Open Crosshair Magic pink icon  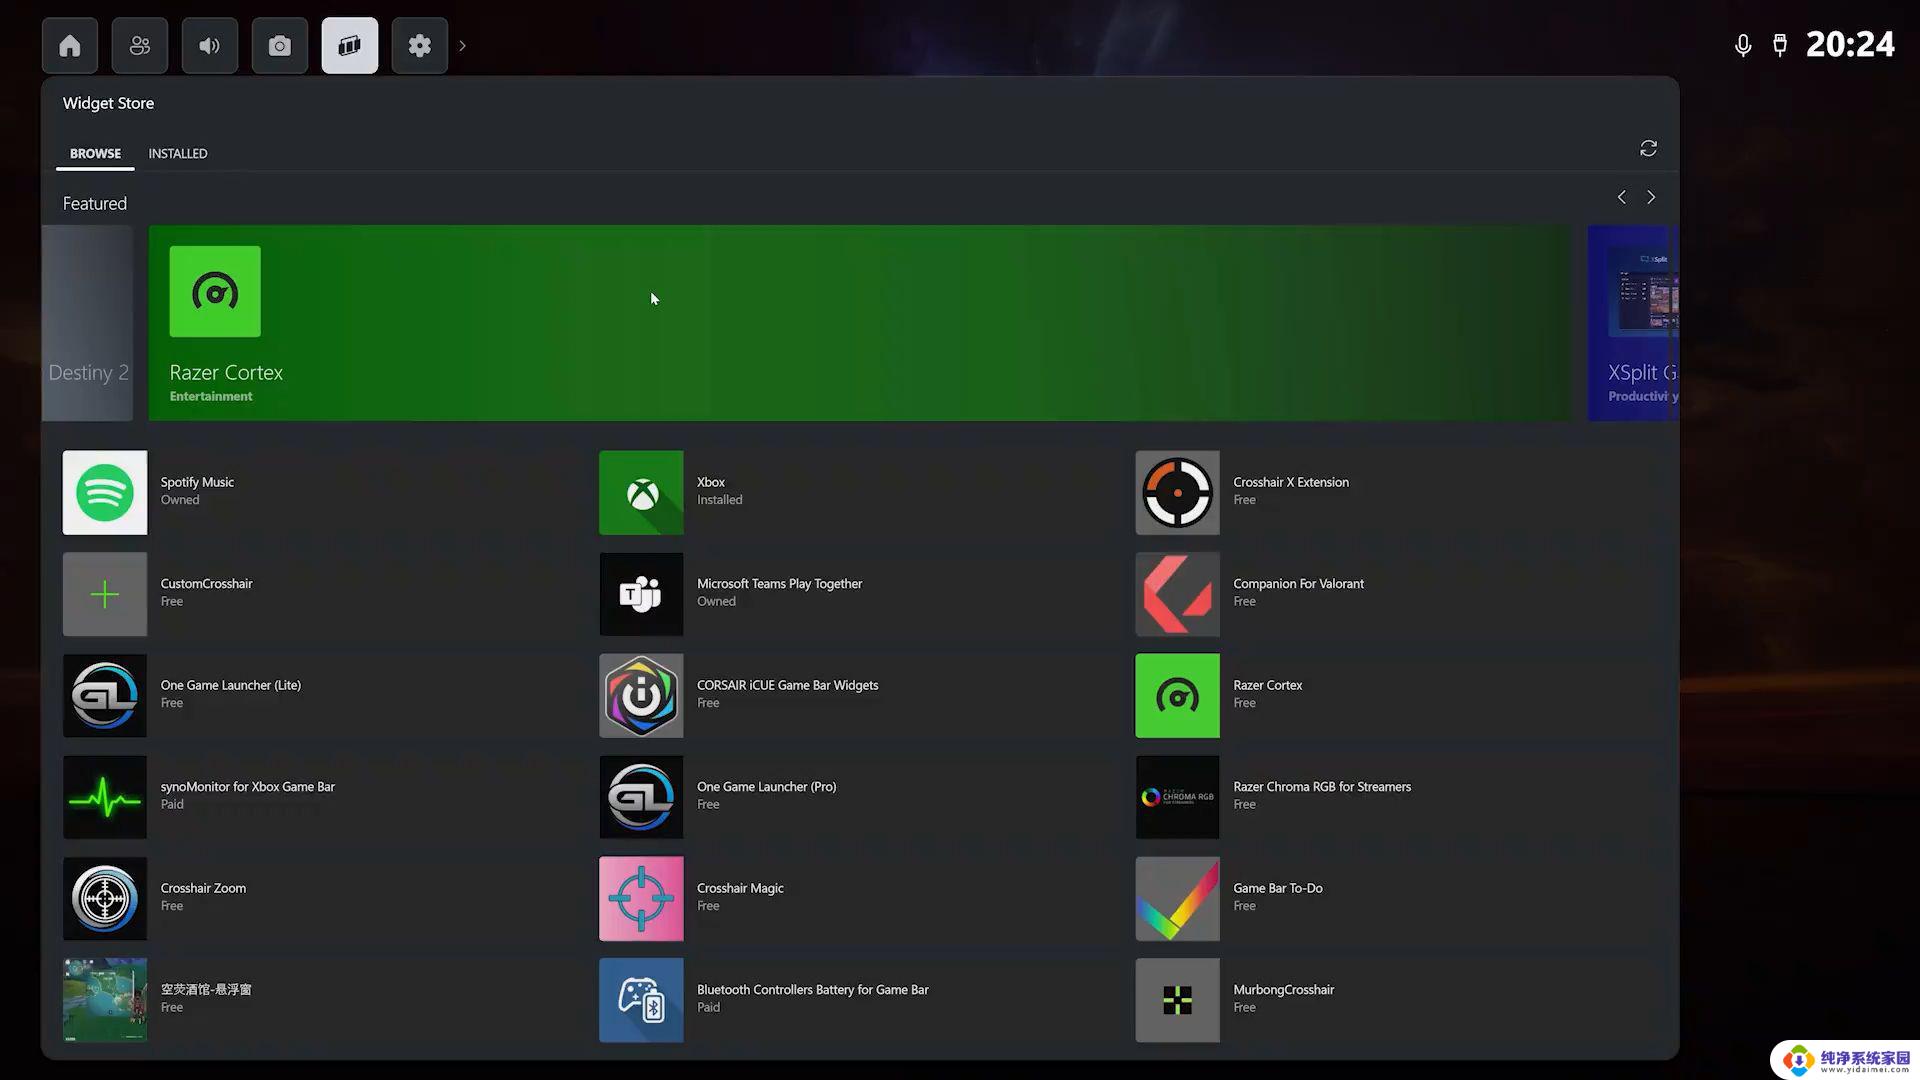(x=641, y=898)
